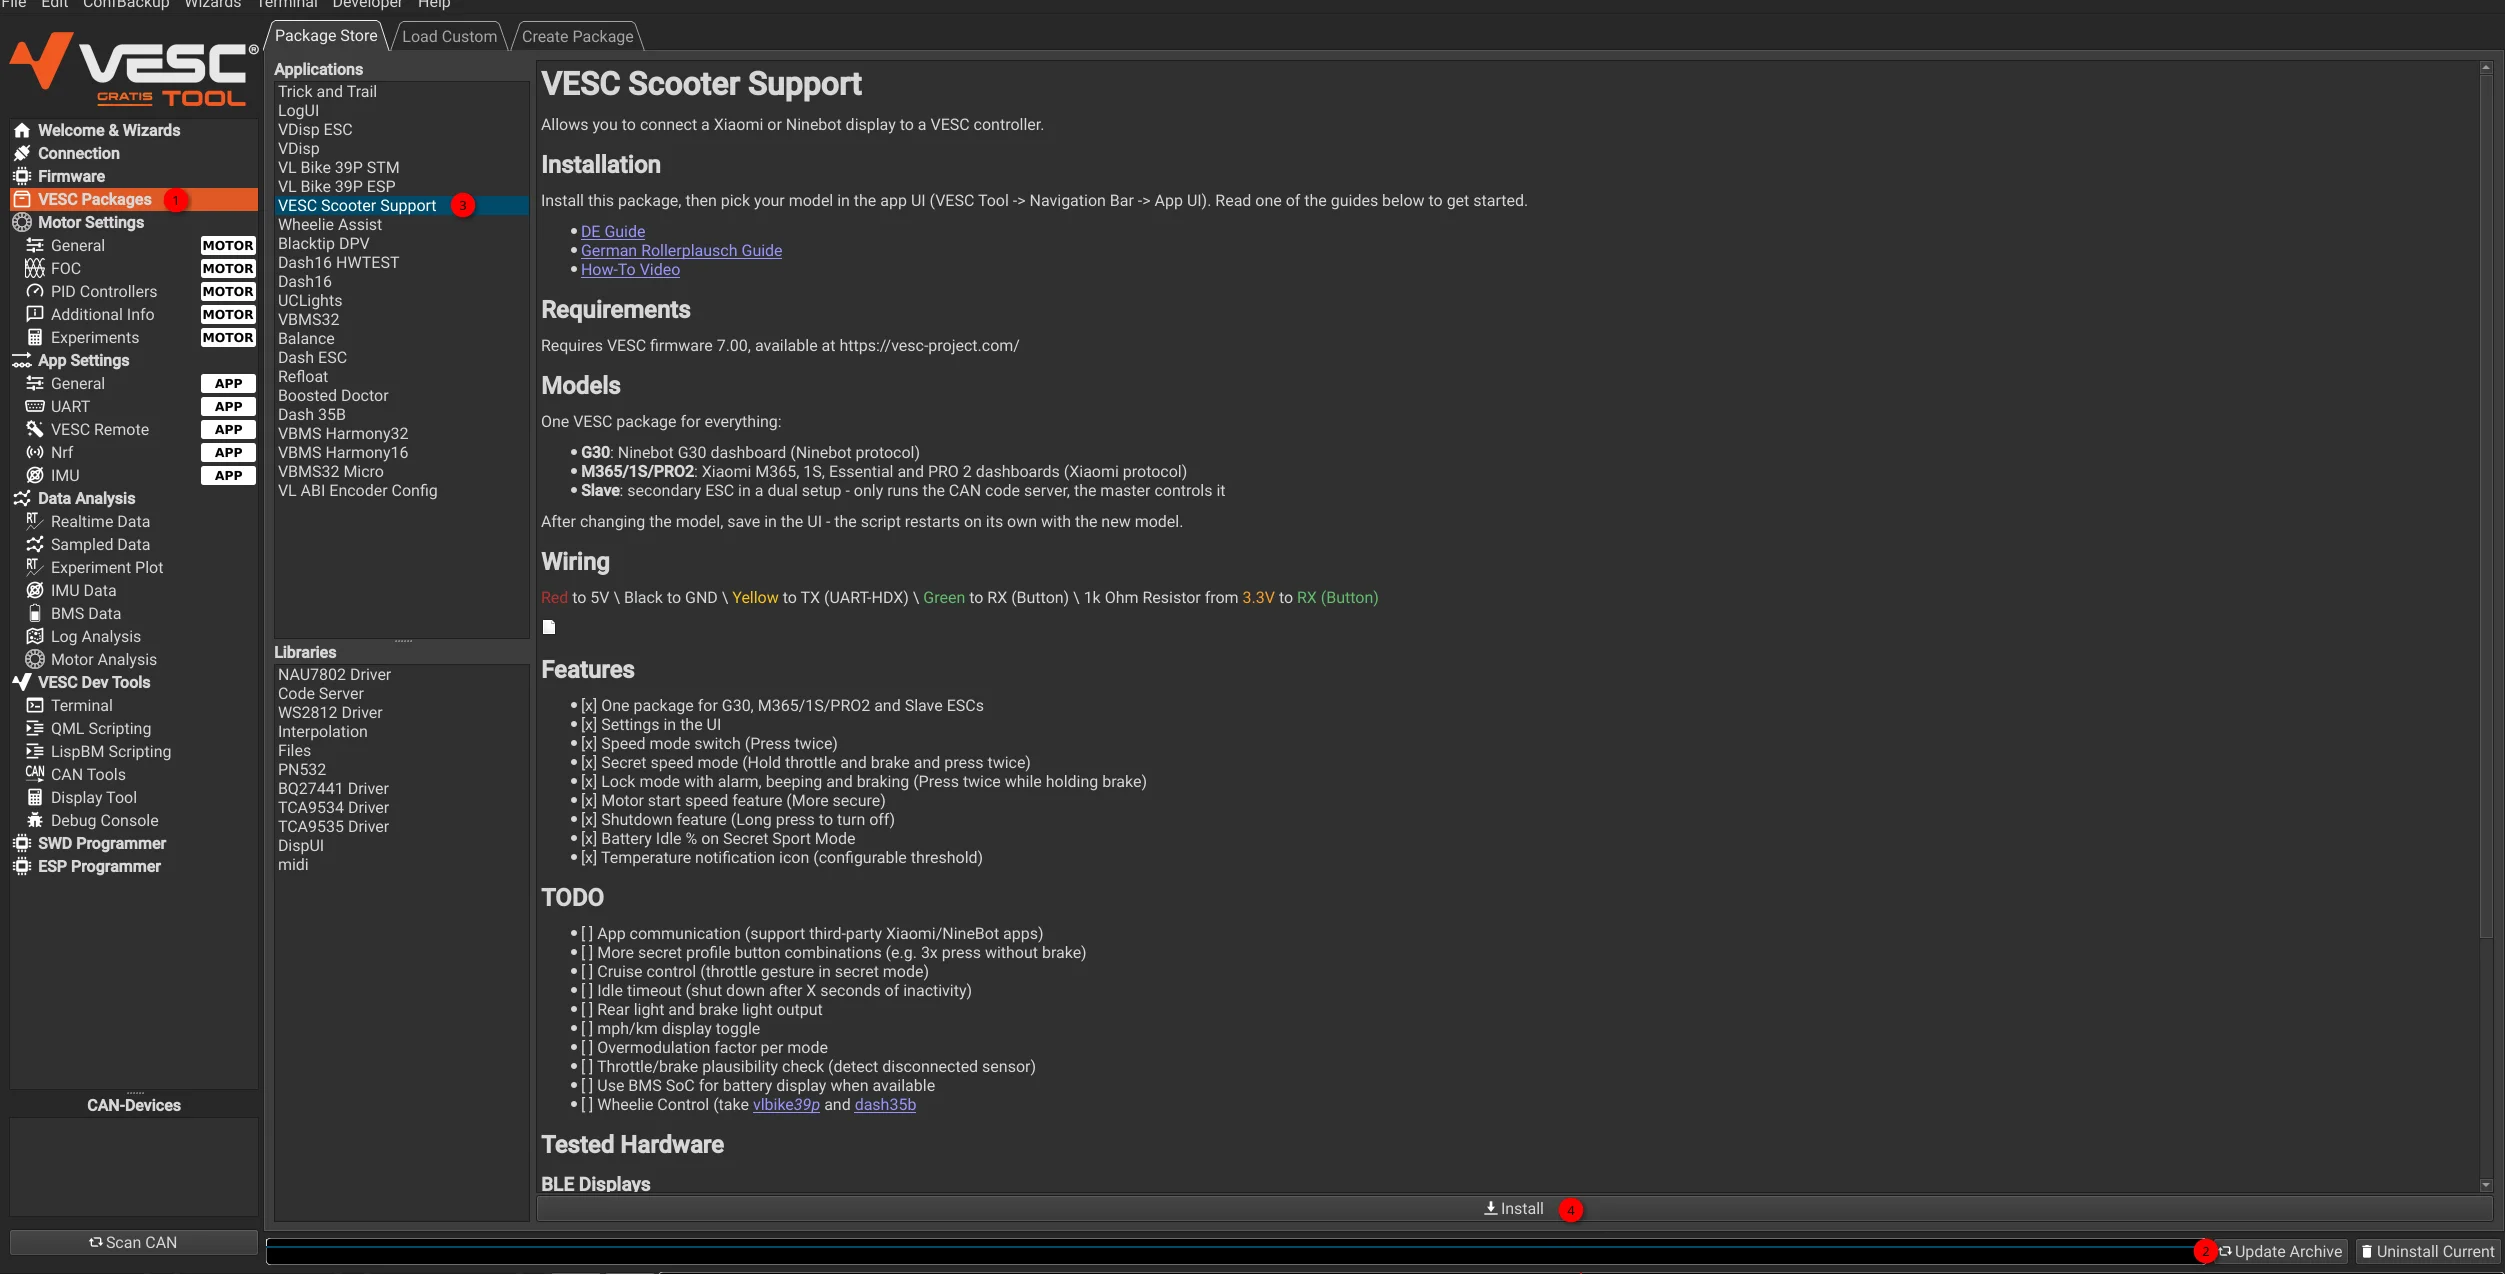Click the ESP Programmer chip icon
The width and height of the screenshot is (2505, 1274).
(x=22, y=867)
